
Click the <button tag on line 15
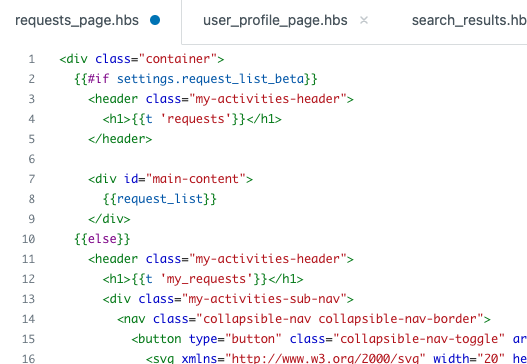(x=156, y=339)
